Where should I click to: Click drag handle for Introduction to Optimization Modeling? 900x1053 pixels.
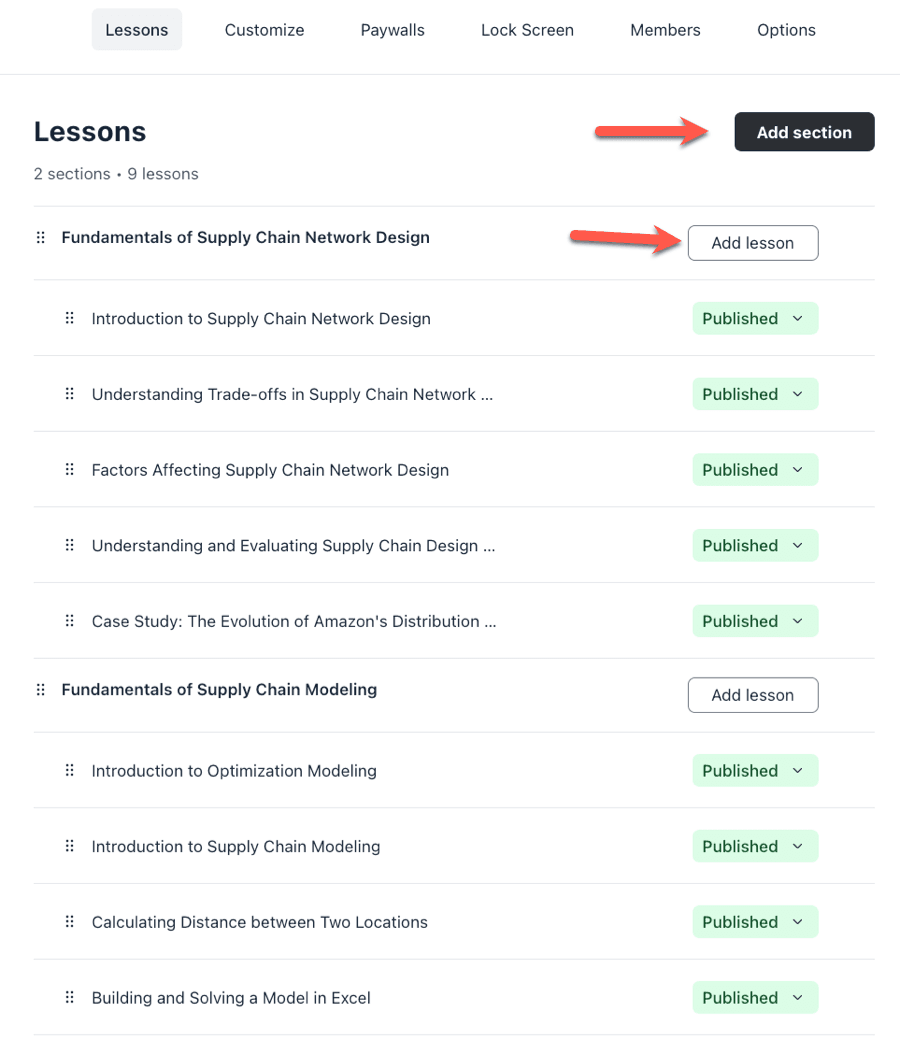click(70, 771)
